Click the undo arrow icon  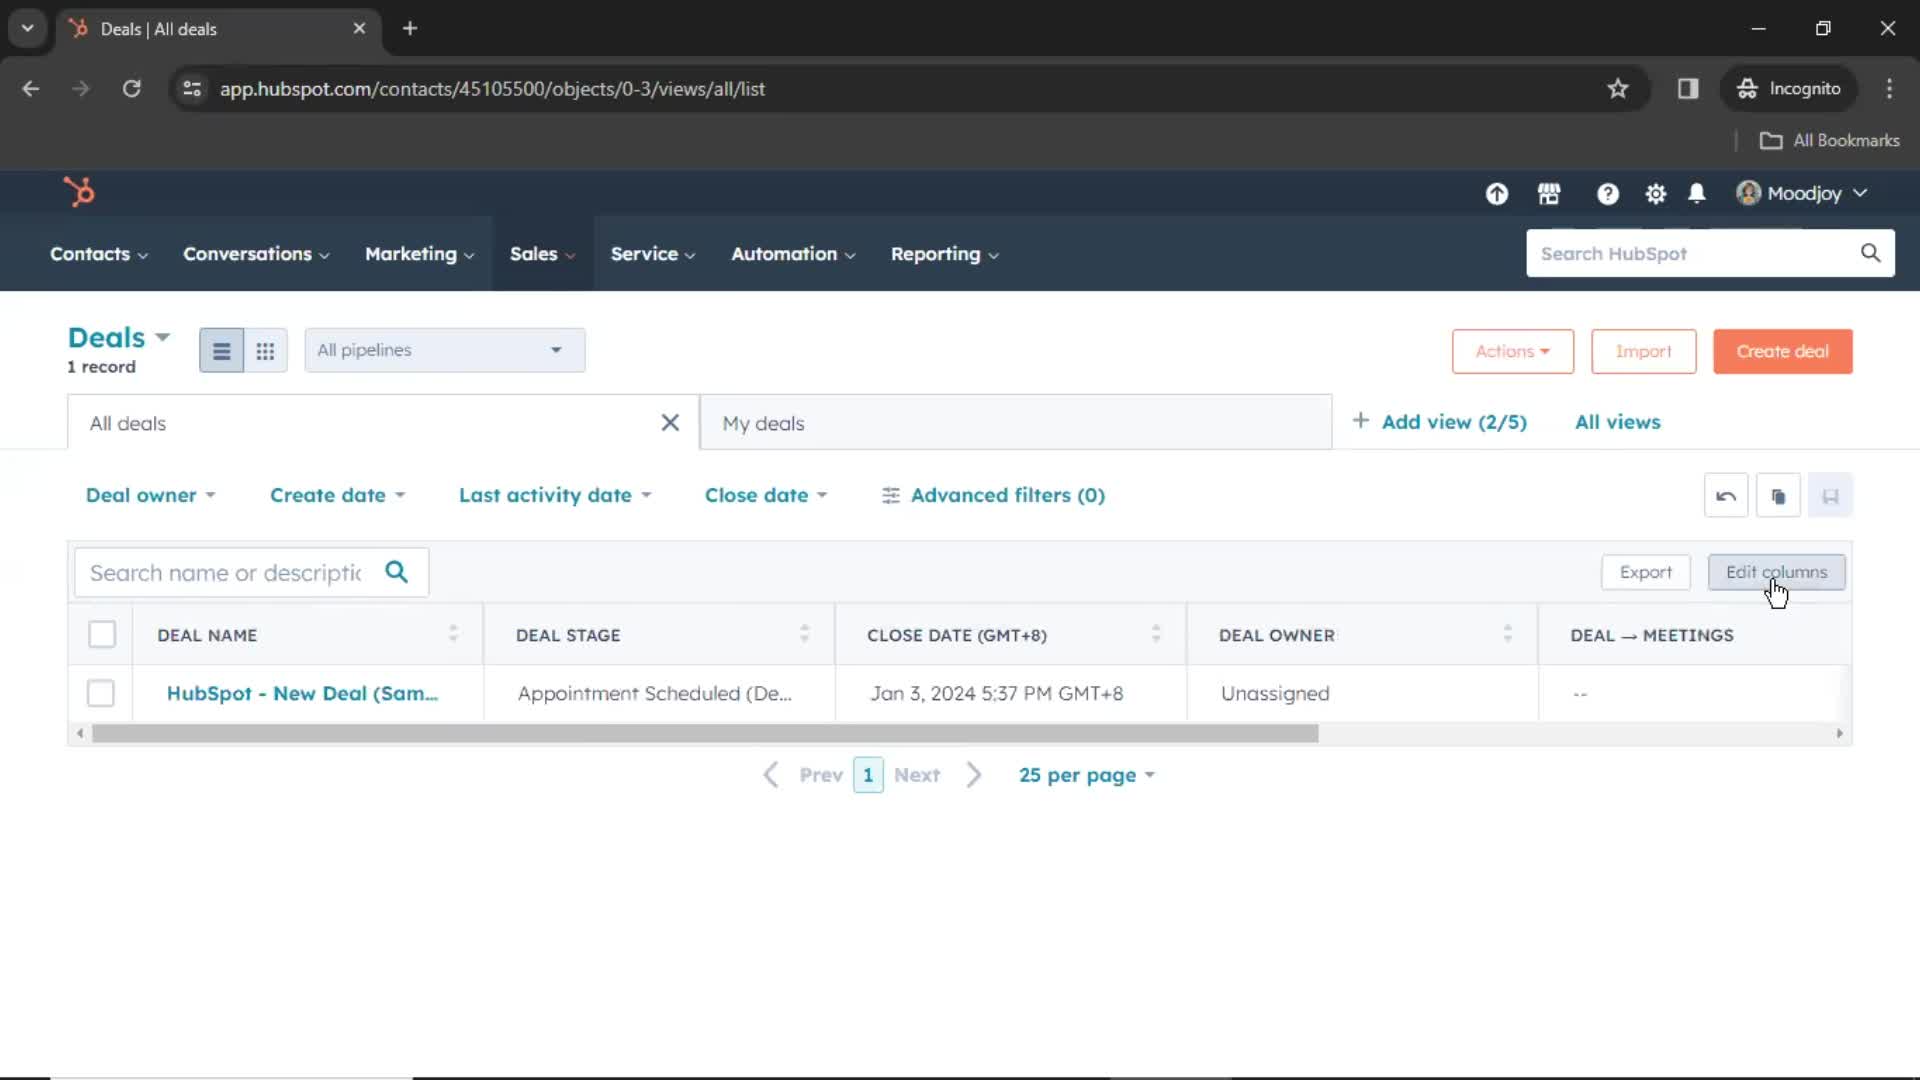click(1725, 495)
